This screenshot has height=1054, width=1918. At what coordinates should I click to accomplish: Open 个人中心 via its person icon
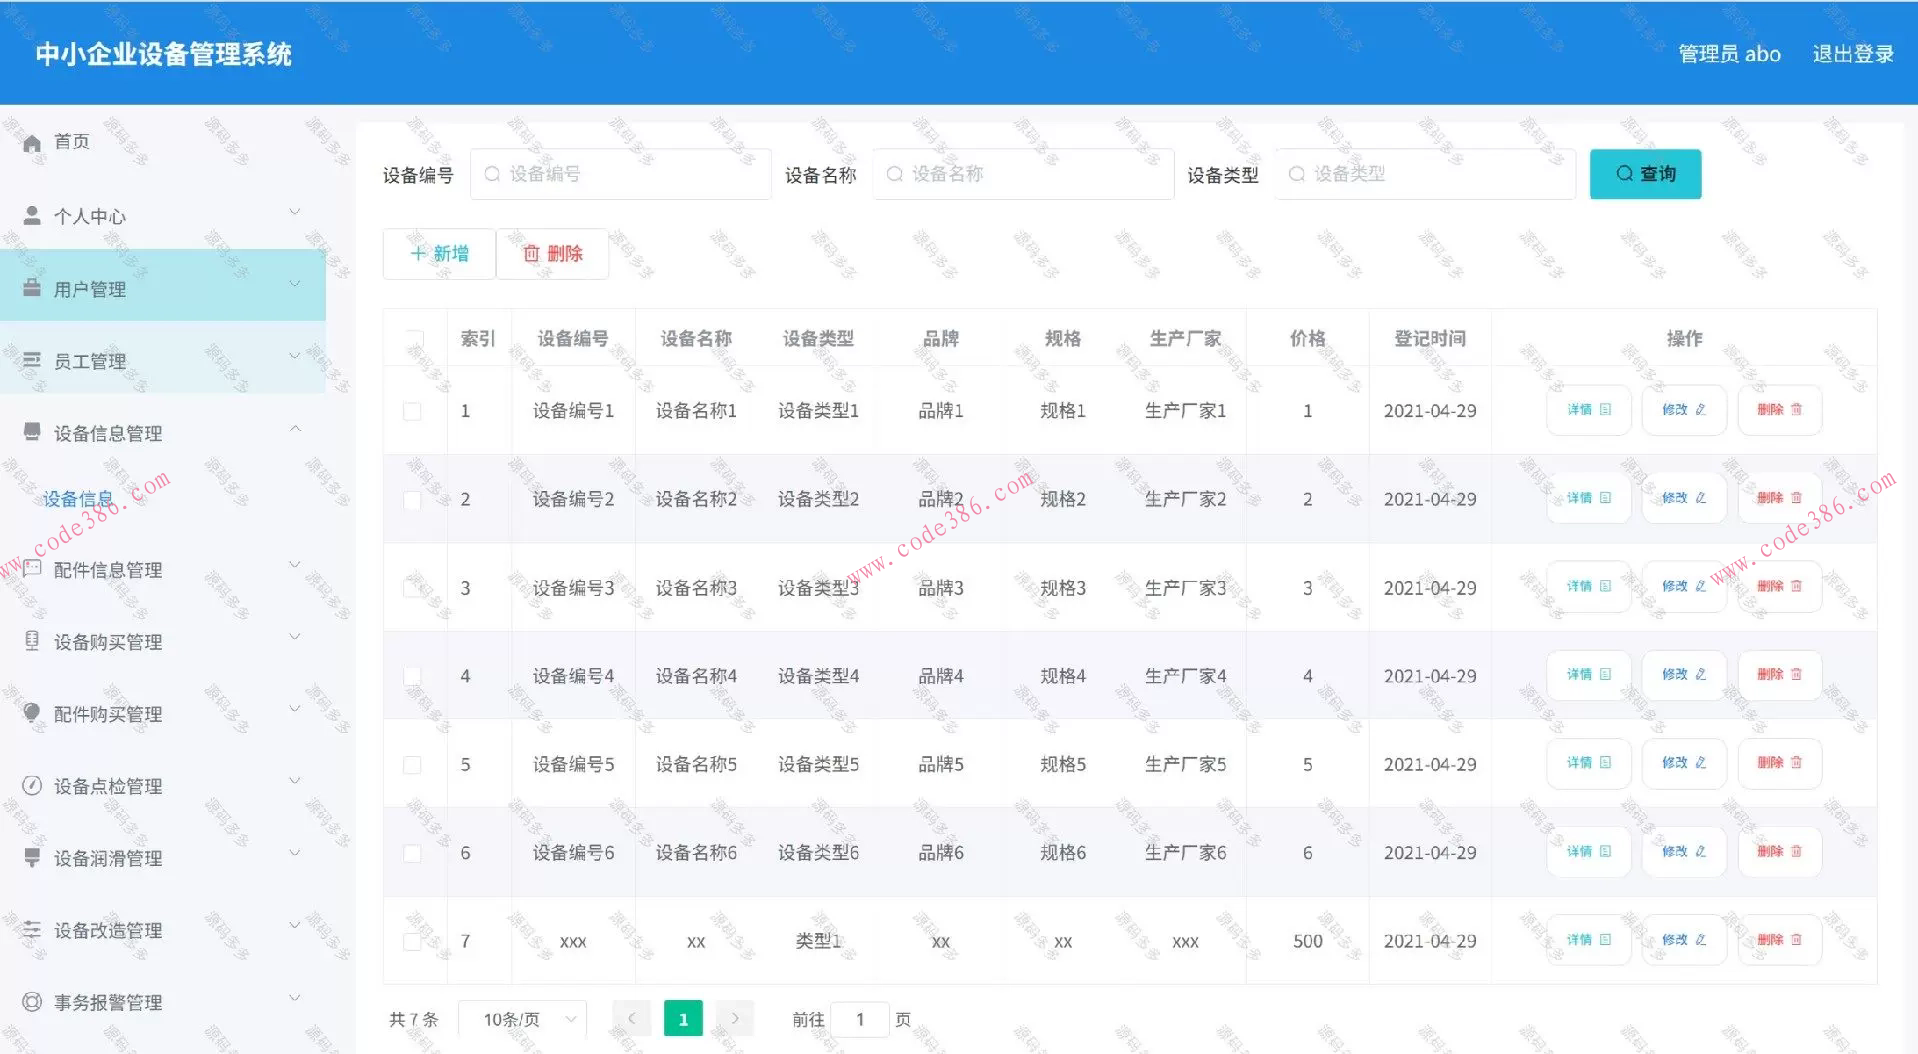coord(31,214)
